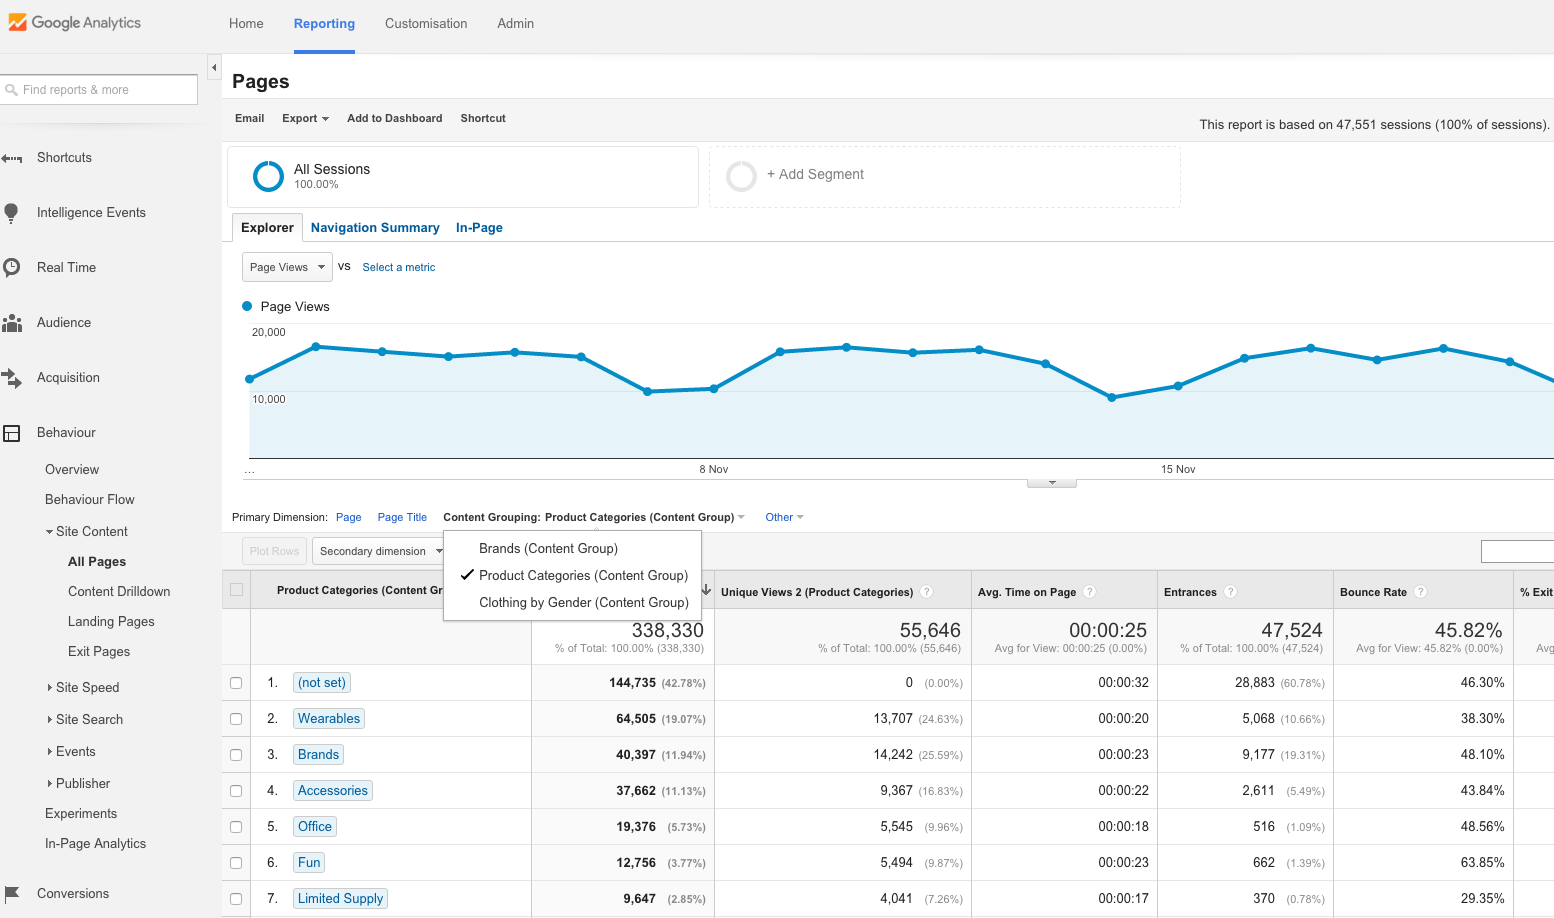1554x918 pixels.
Task: Open the Limited Supply category link
Action: coord(340,899)
